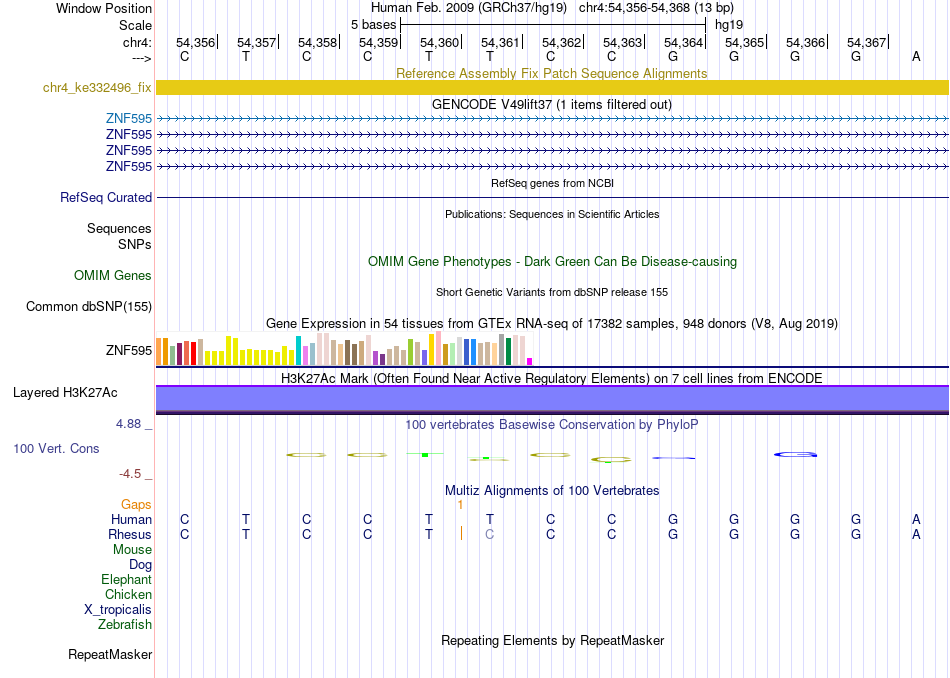950x678 pixels.
Task: Click the 54,362 position on chr4 ruler
Action: pyautogui.click(x=561, y=42)
